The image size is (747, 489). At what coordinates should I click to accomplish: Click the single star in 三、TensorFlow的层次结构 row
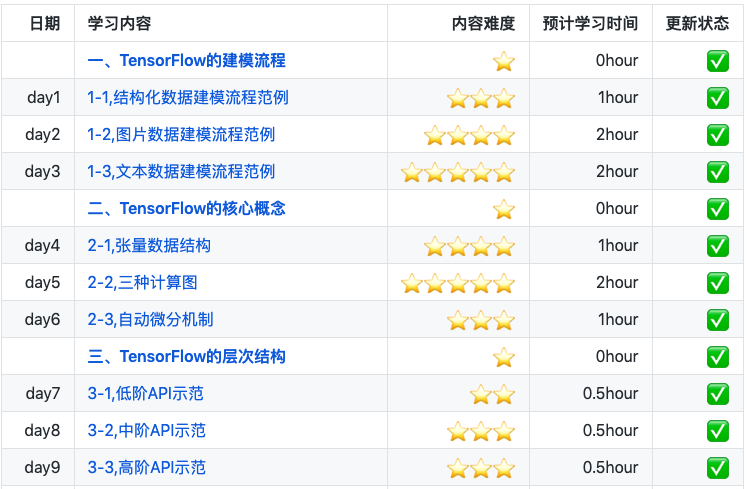[504, 357]
